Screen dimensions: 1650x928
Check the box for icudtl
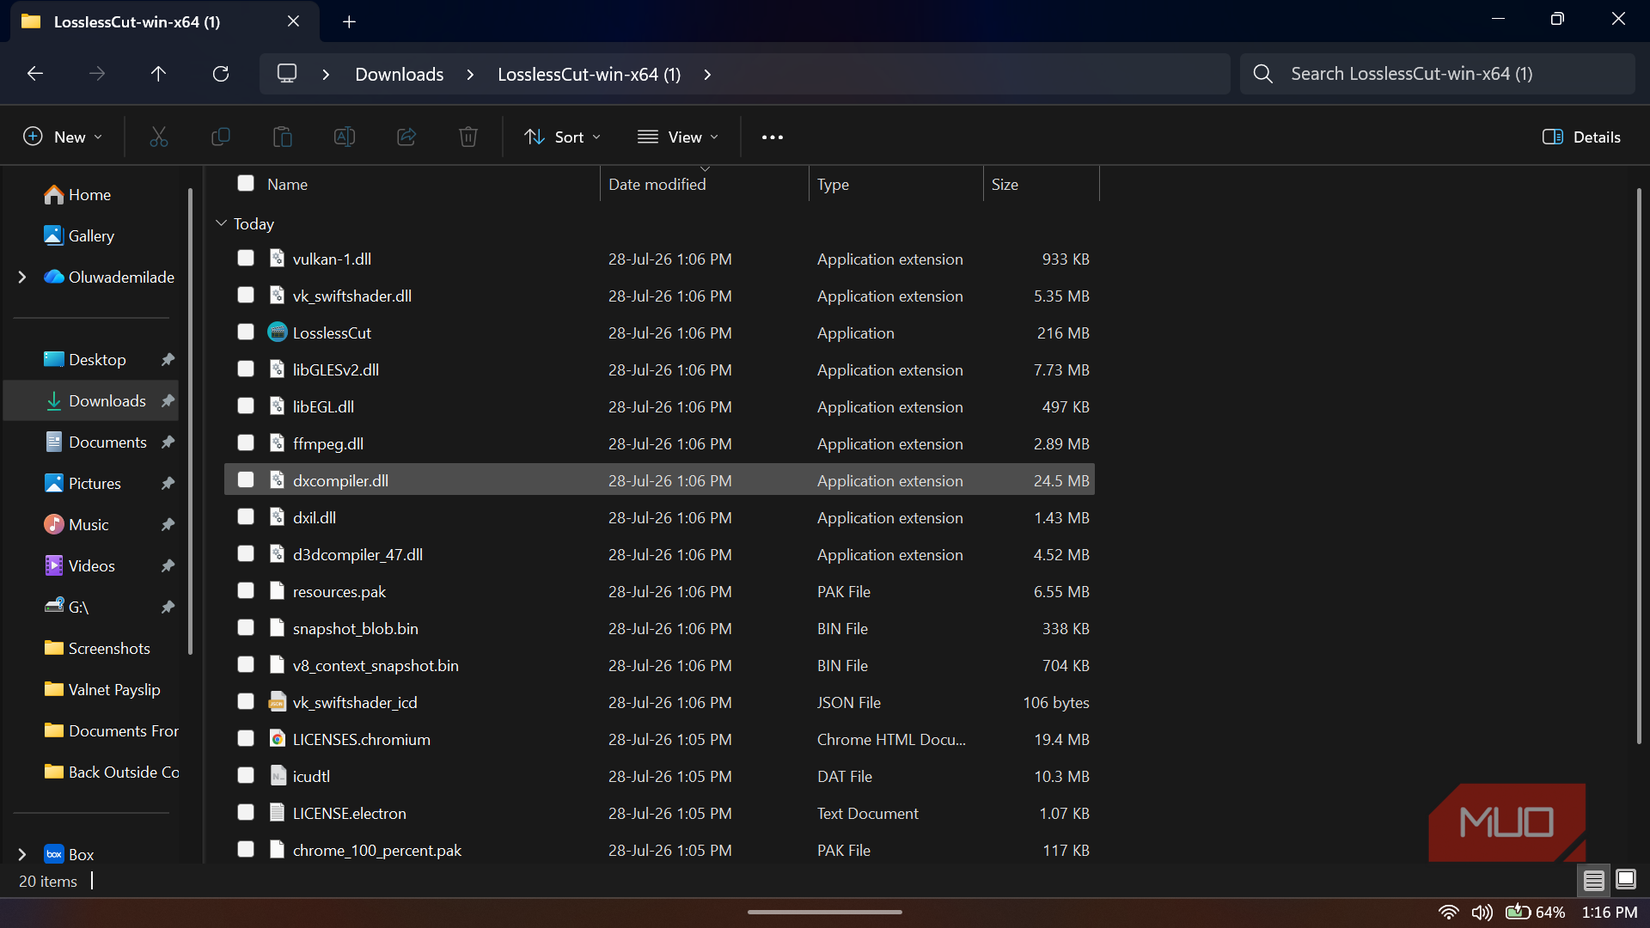[246, 775]
